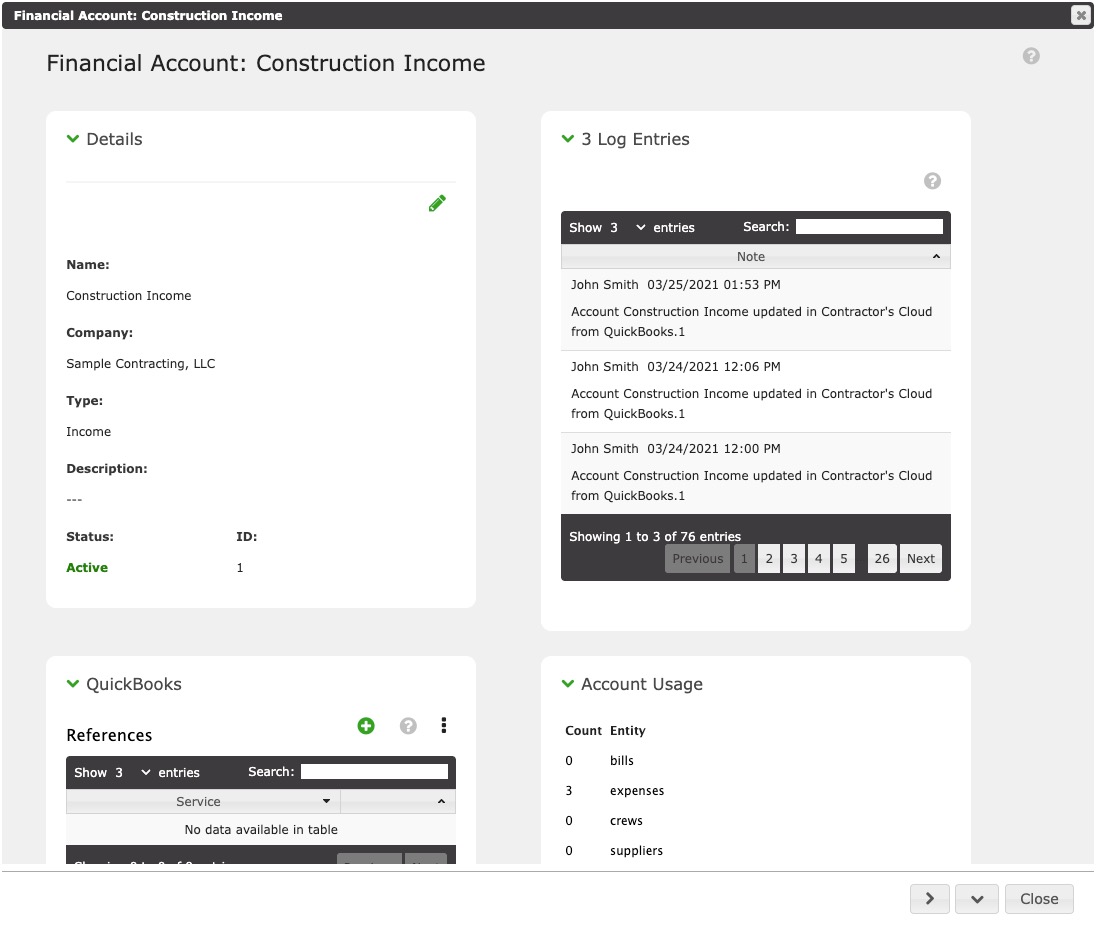Click Next in log entries pagination
The width and height of the screenshot is (1096, 928).
tap(921, 559)
